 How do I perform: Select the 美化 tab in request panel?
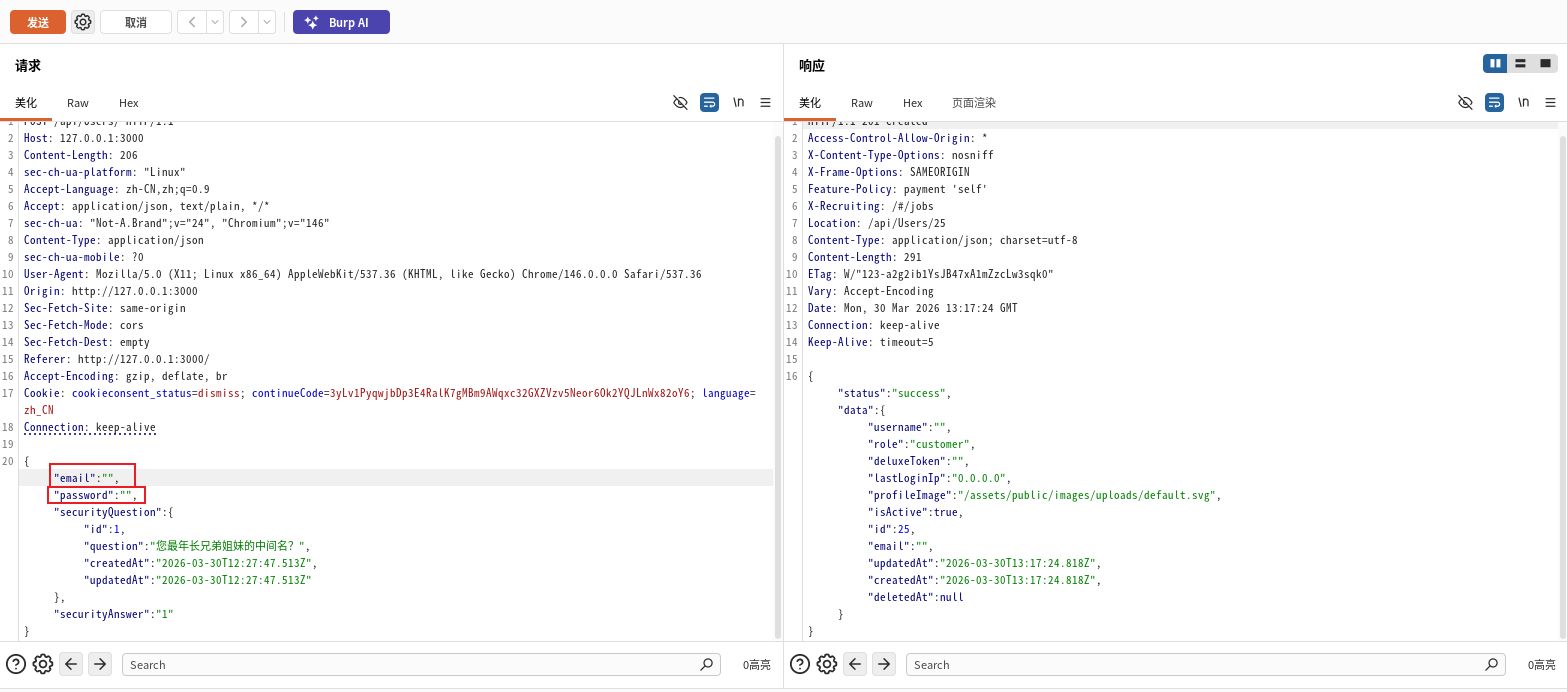coord(26,103)
